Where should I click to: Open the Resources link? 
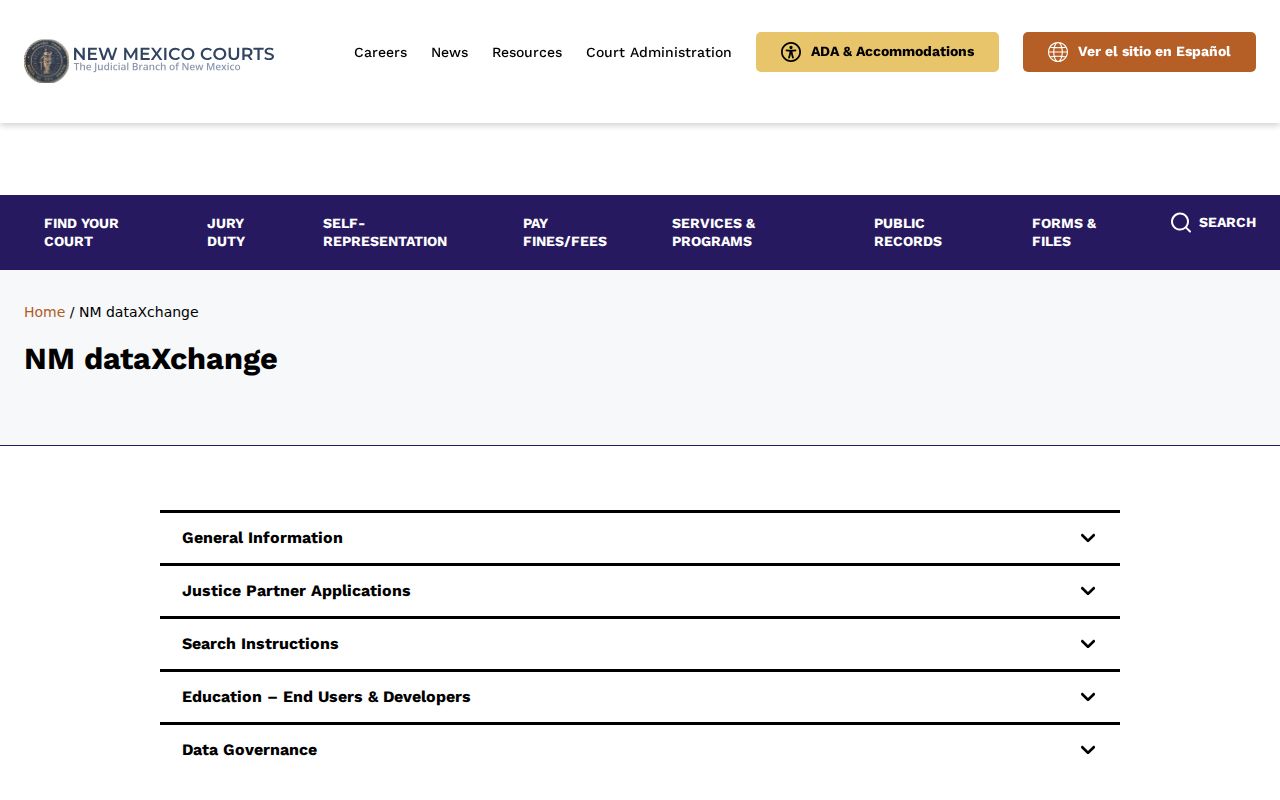(527, 52)
